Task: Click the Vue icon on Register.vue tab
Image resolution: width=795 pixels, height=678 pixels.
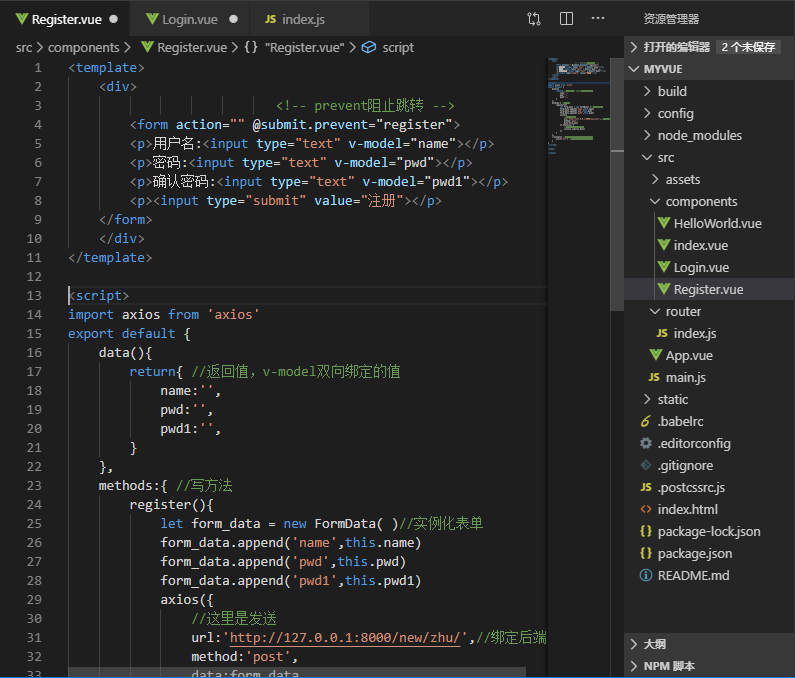Action: coord(21,19)
